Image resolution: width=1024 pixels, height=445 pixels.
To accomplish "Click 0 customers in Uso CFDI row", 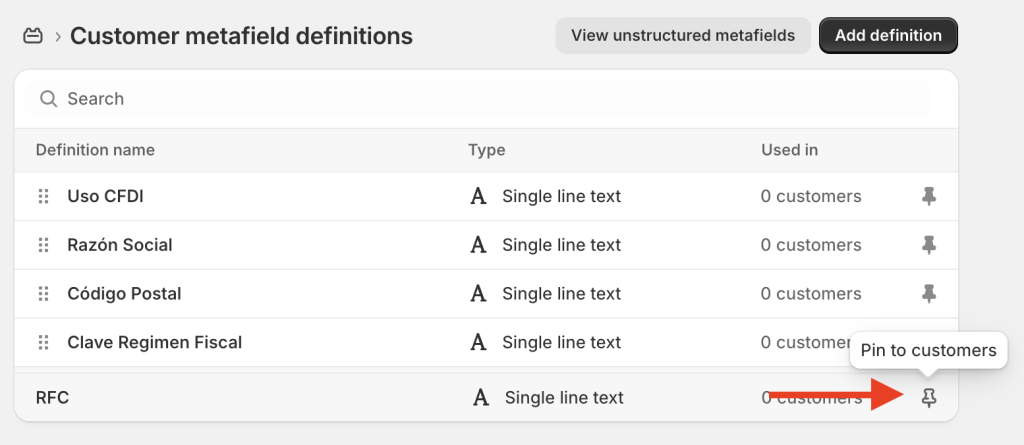I will pos(811,196).
